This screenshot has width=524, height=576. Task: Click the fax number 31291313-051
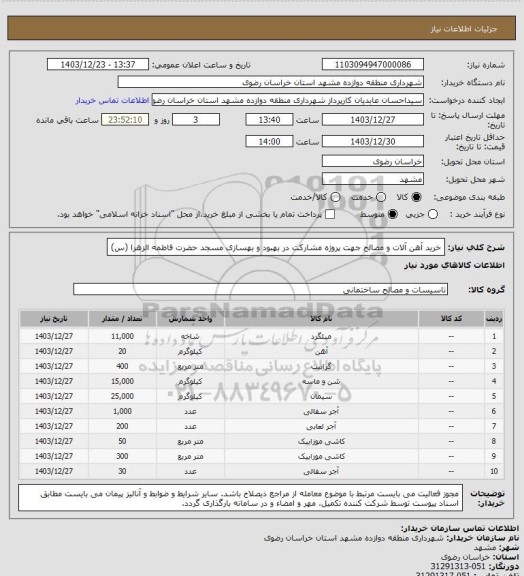458,566
